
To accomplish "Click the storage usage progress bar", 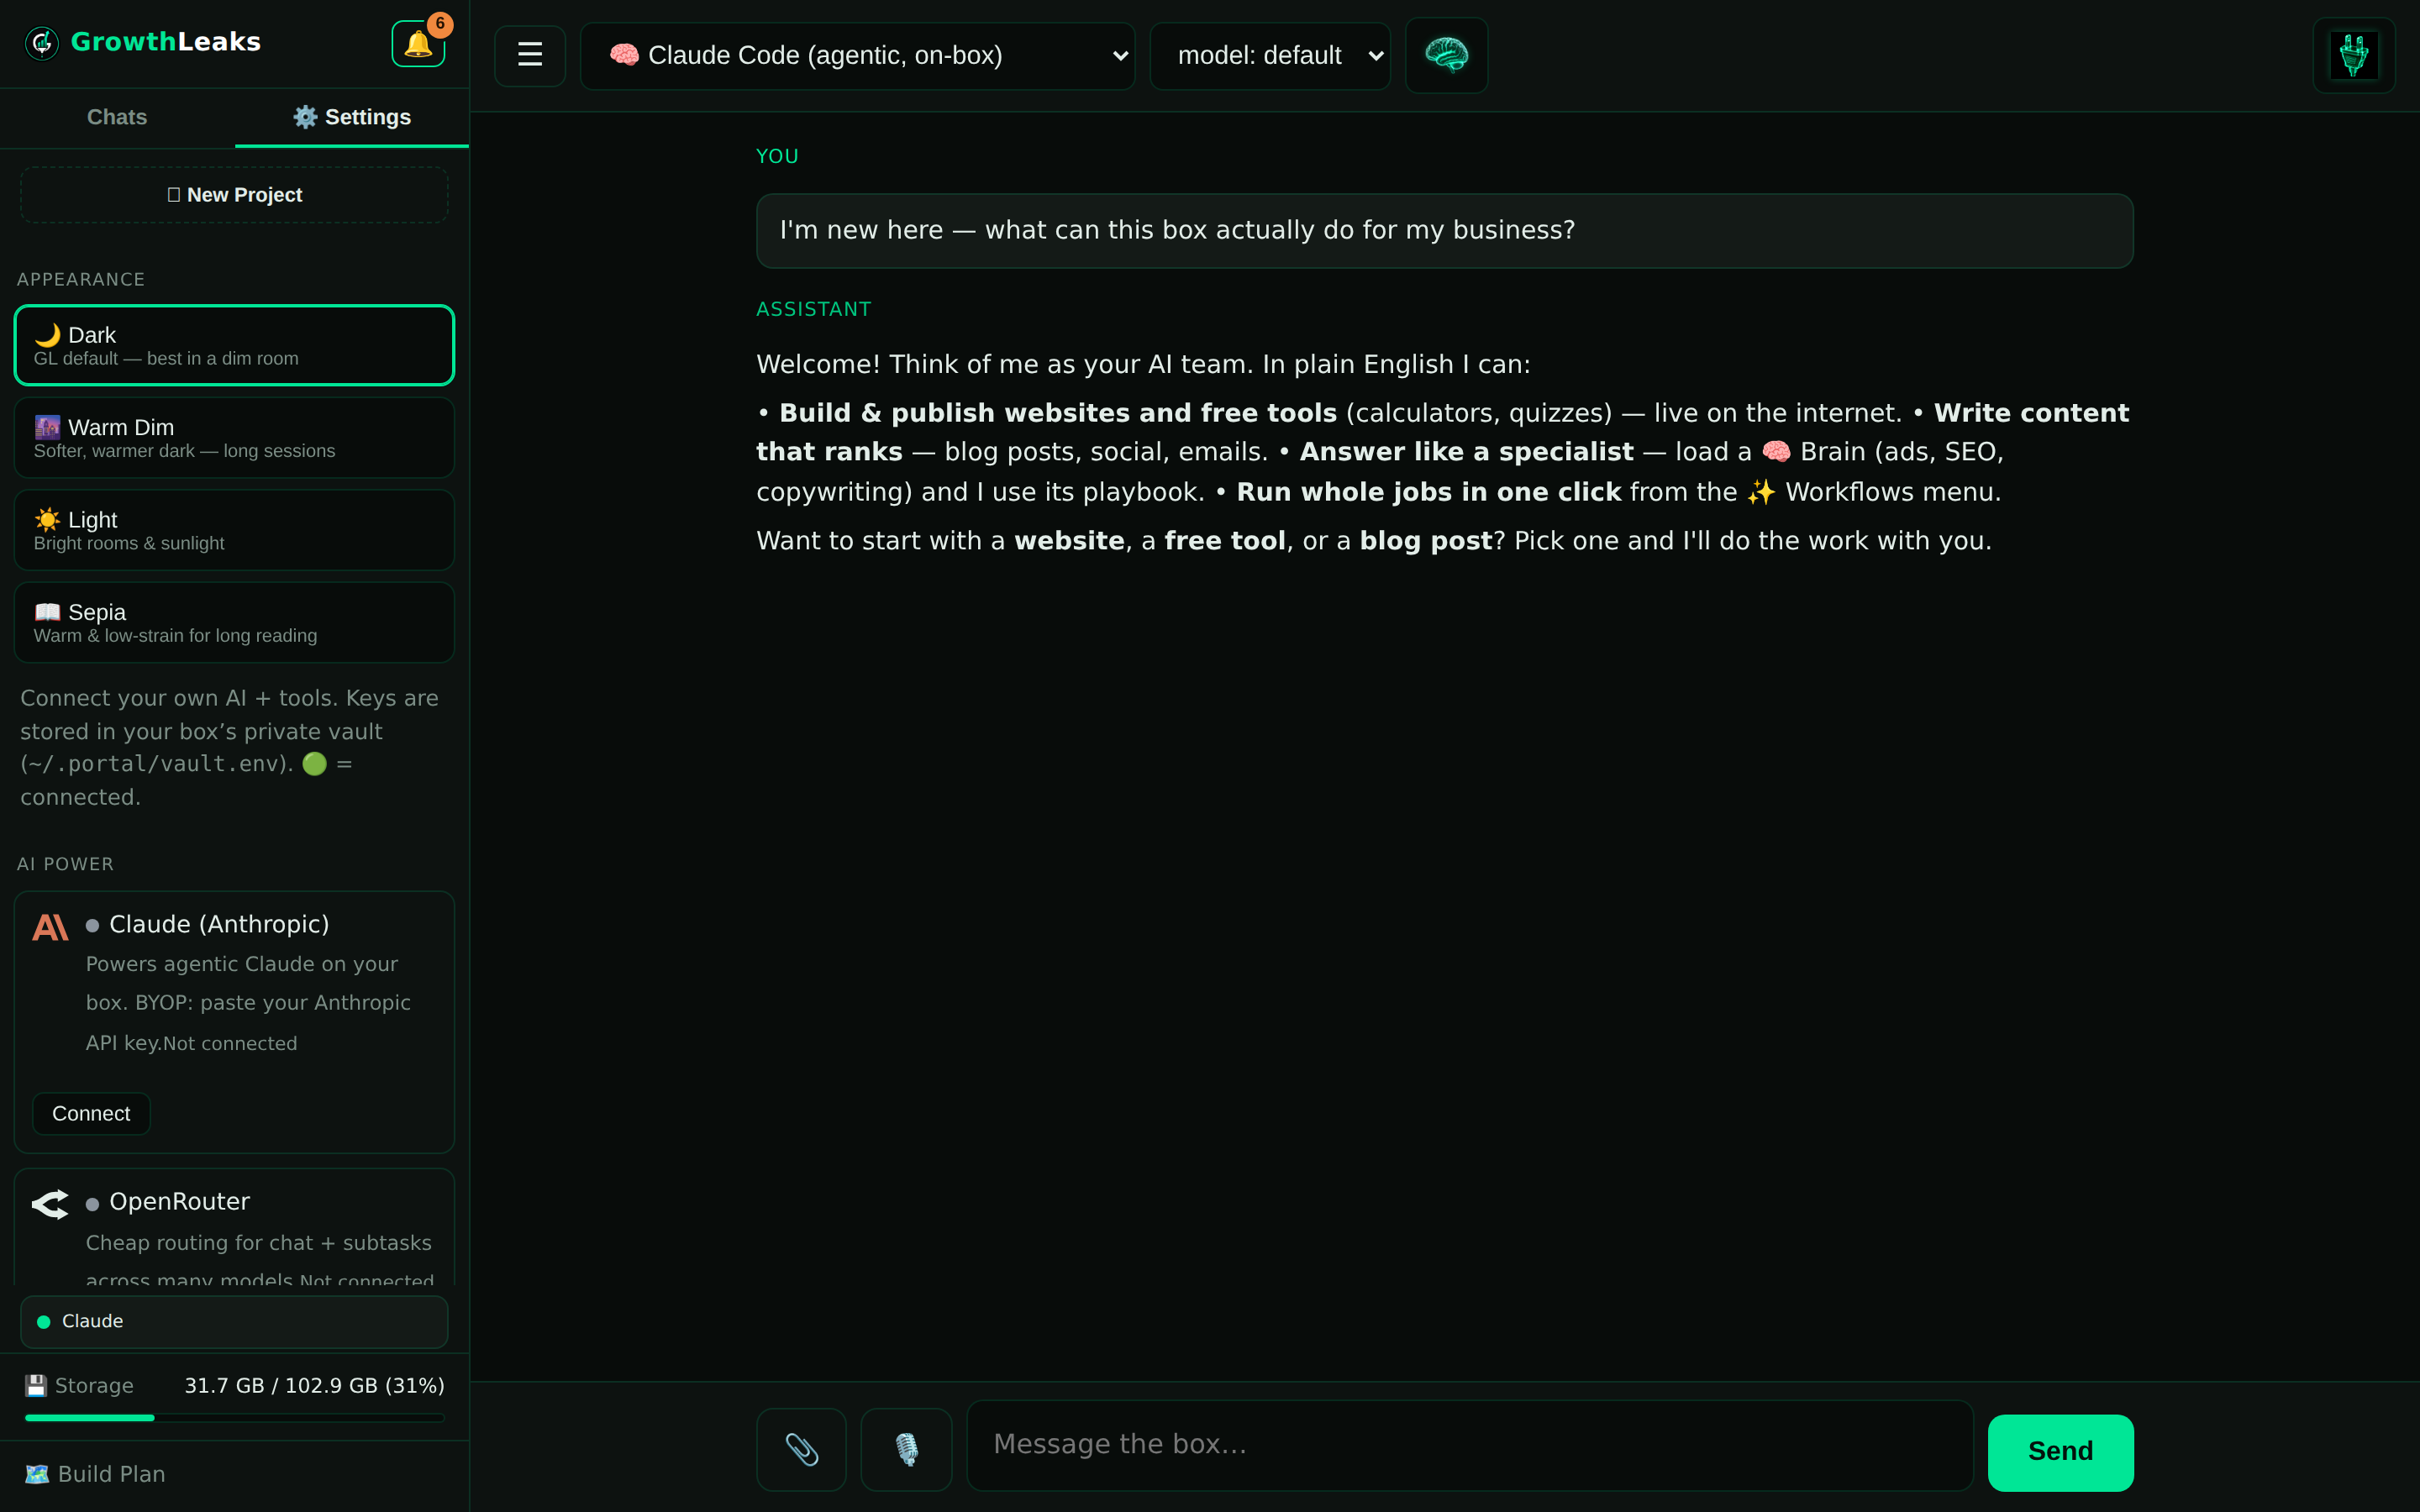I will [x=234, y=1417].
